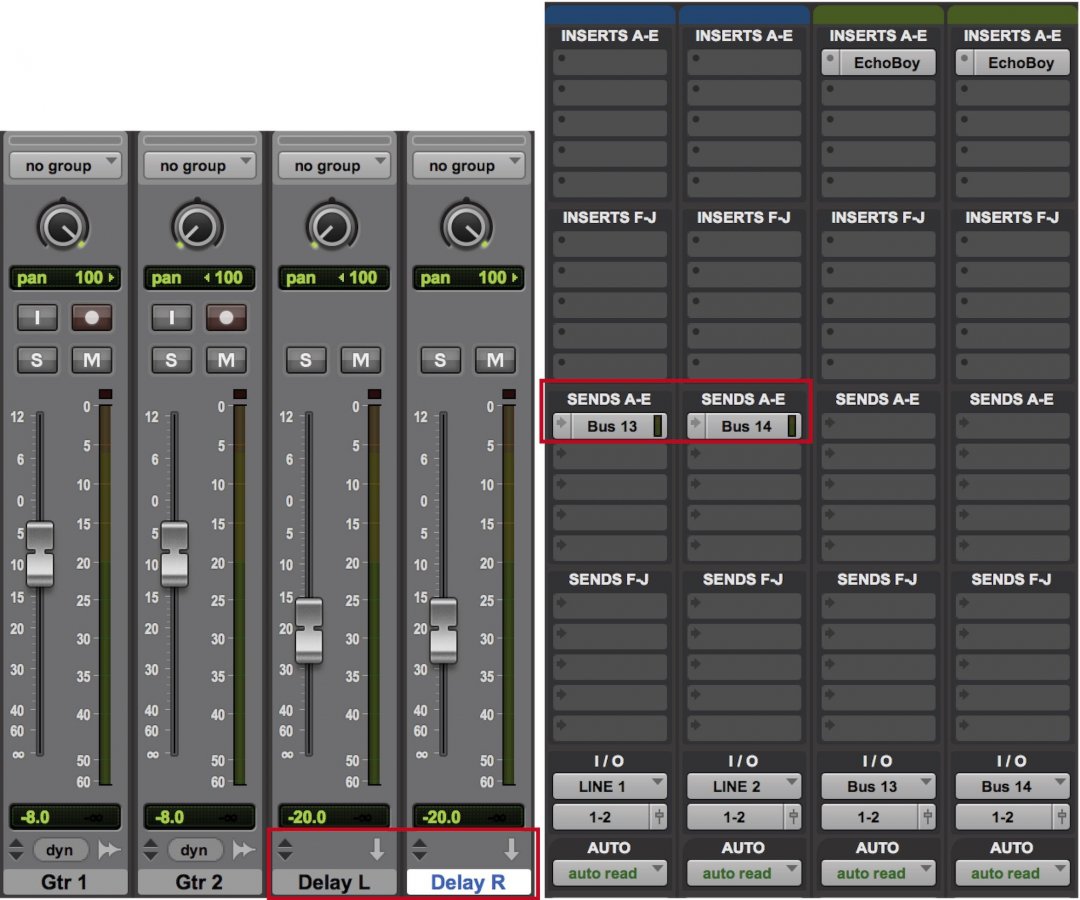Click the -8.0 volume readout on Gtr 1
This screenshot has width=1080, height=900.
click(x=37, y=817)
